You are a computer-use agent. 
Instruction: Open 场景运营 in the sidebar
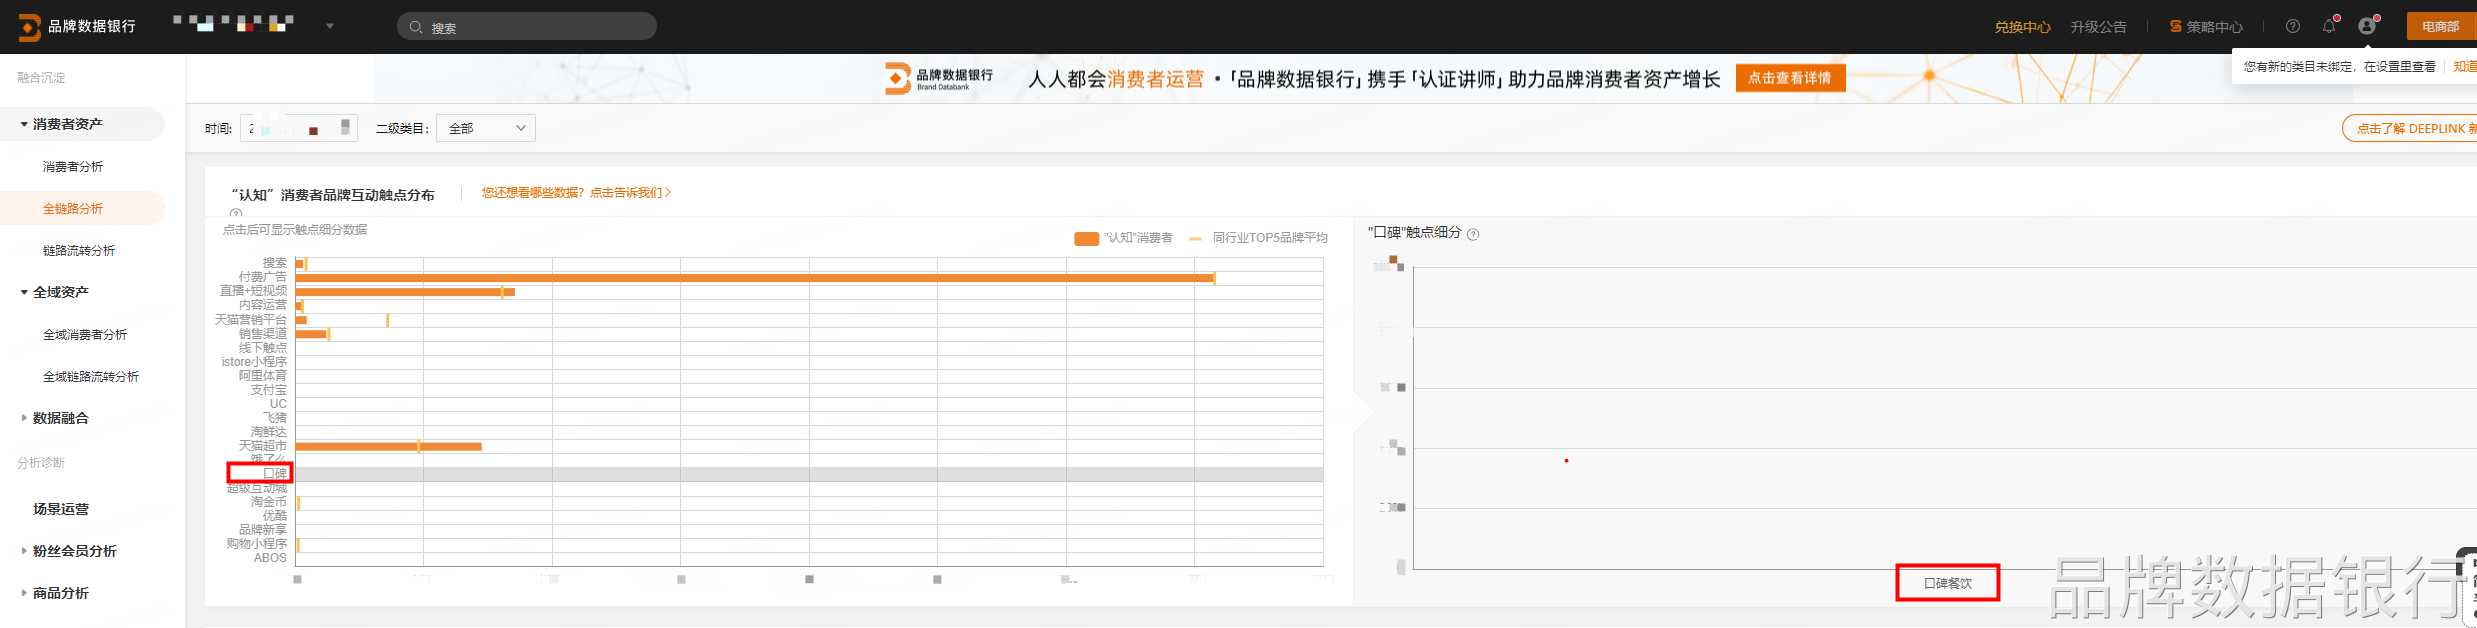61,509
